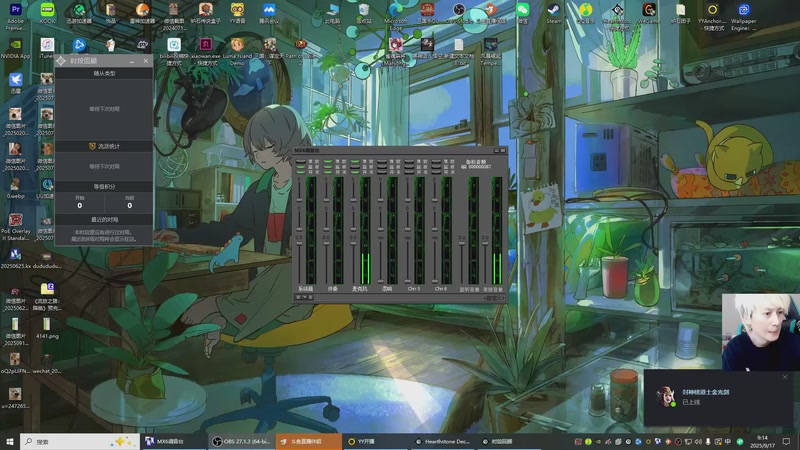The image size is (800, 450).
Task: Open the 炉石传说盒子 desktop icon
Action: click(206, 14)
